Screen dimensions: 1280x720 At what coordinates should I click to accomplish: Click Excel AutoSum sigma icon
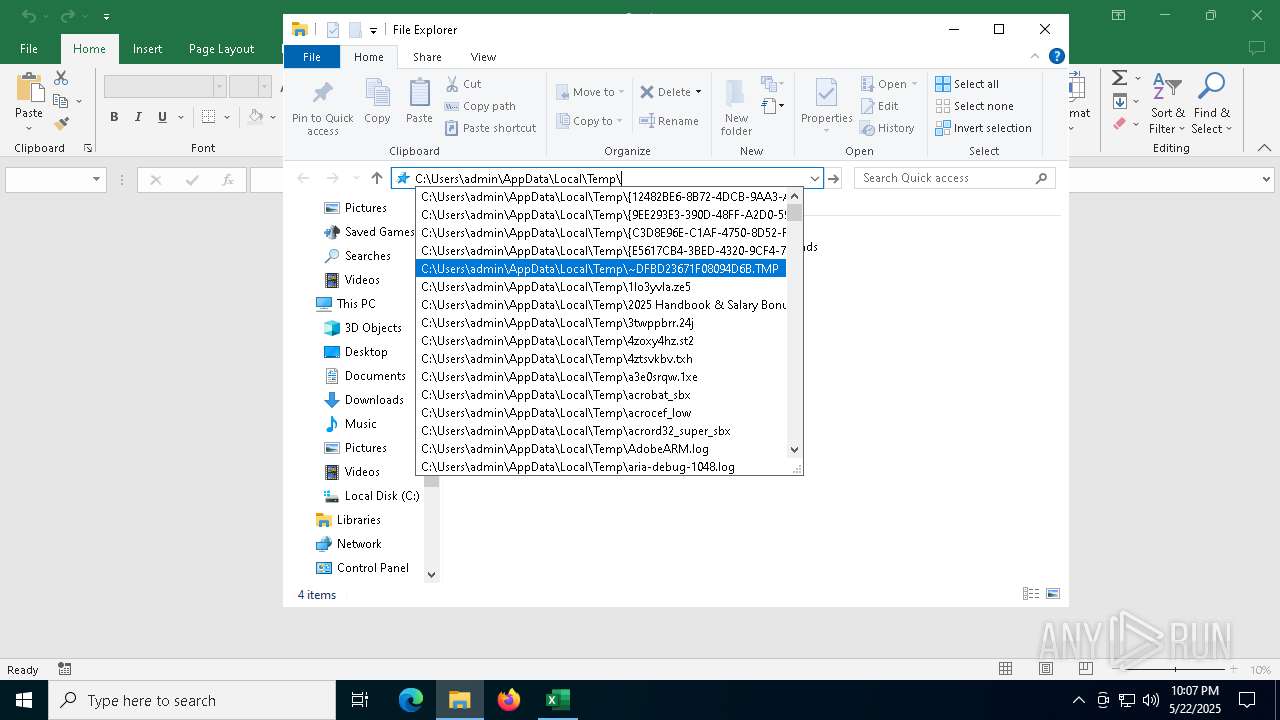click(1119, 78)
